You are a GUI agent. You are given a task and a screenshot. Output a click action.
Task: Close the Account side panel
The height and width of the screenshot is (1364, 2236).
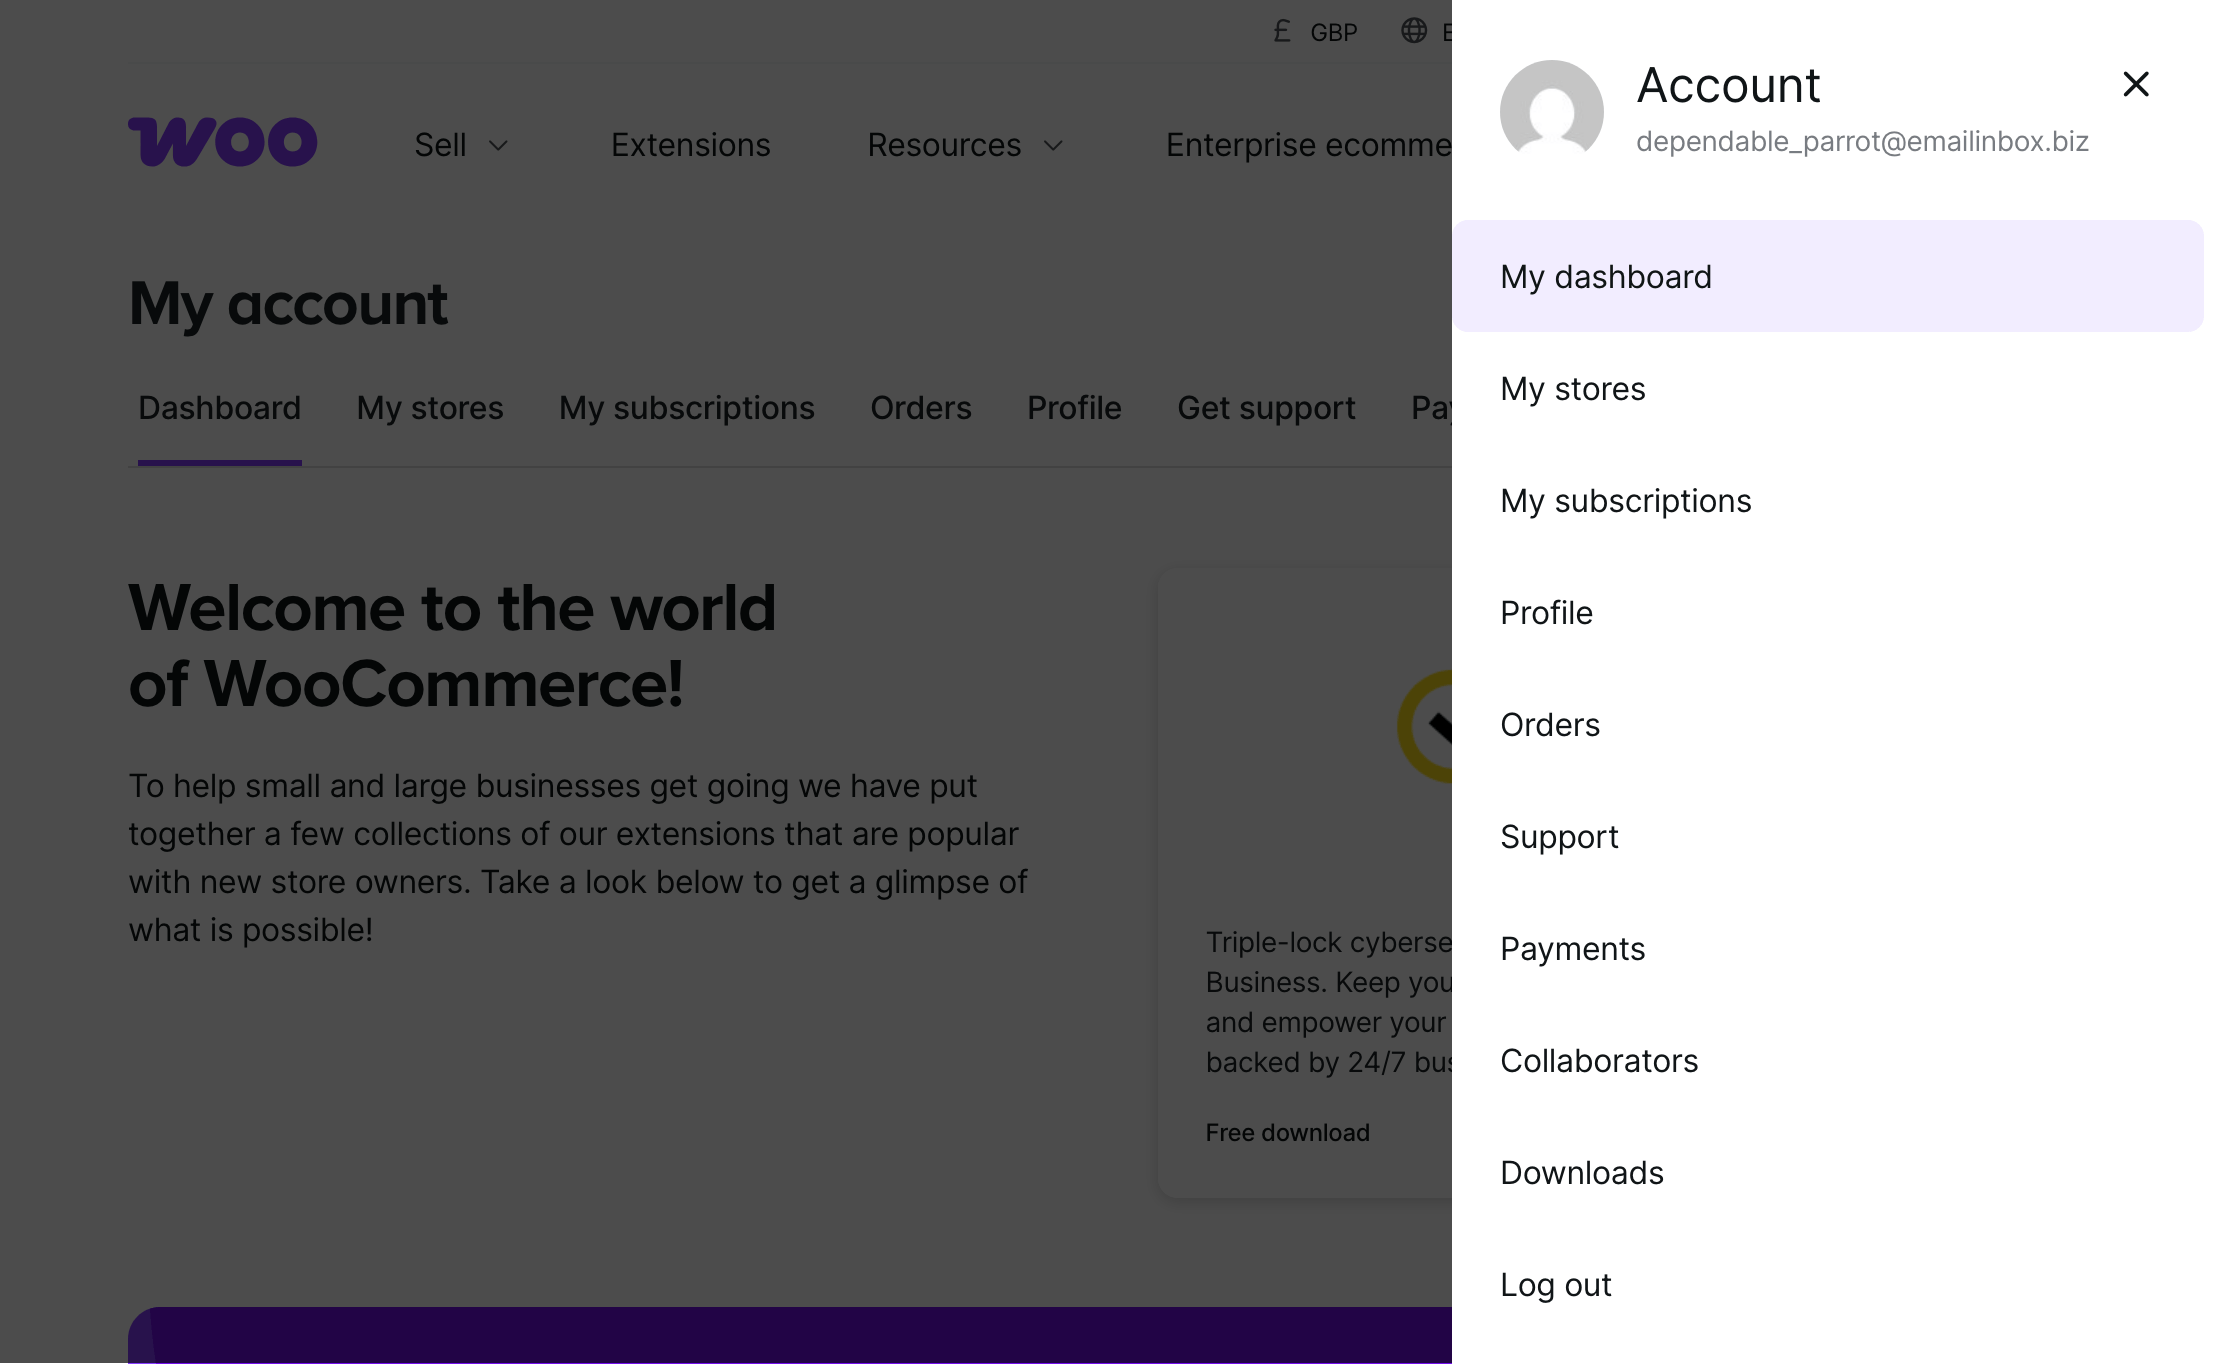2135,84
